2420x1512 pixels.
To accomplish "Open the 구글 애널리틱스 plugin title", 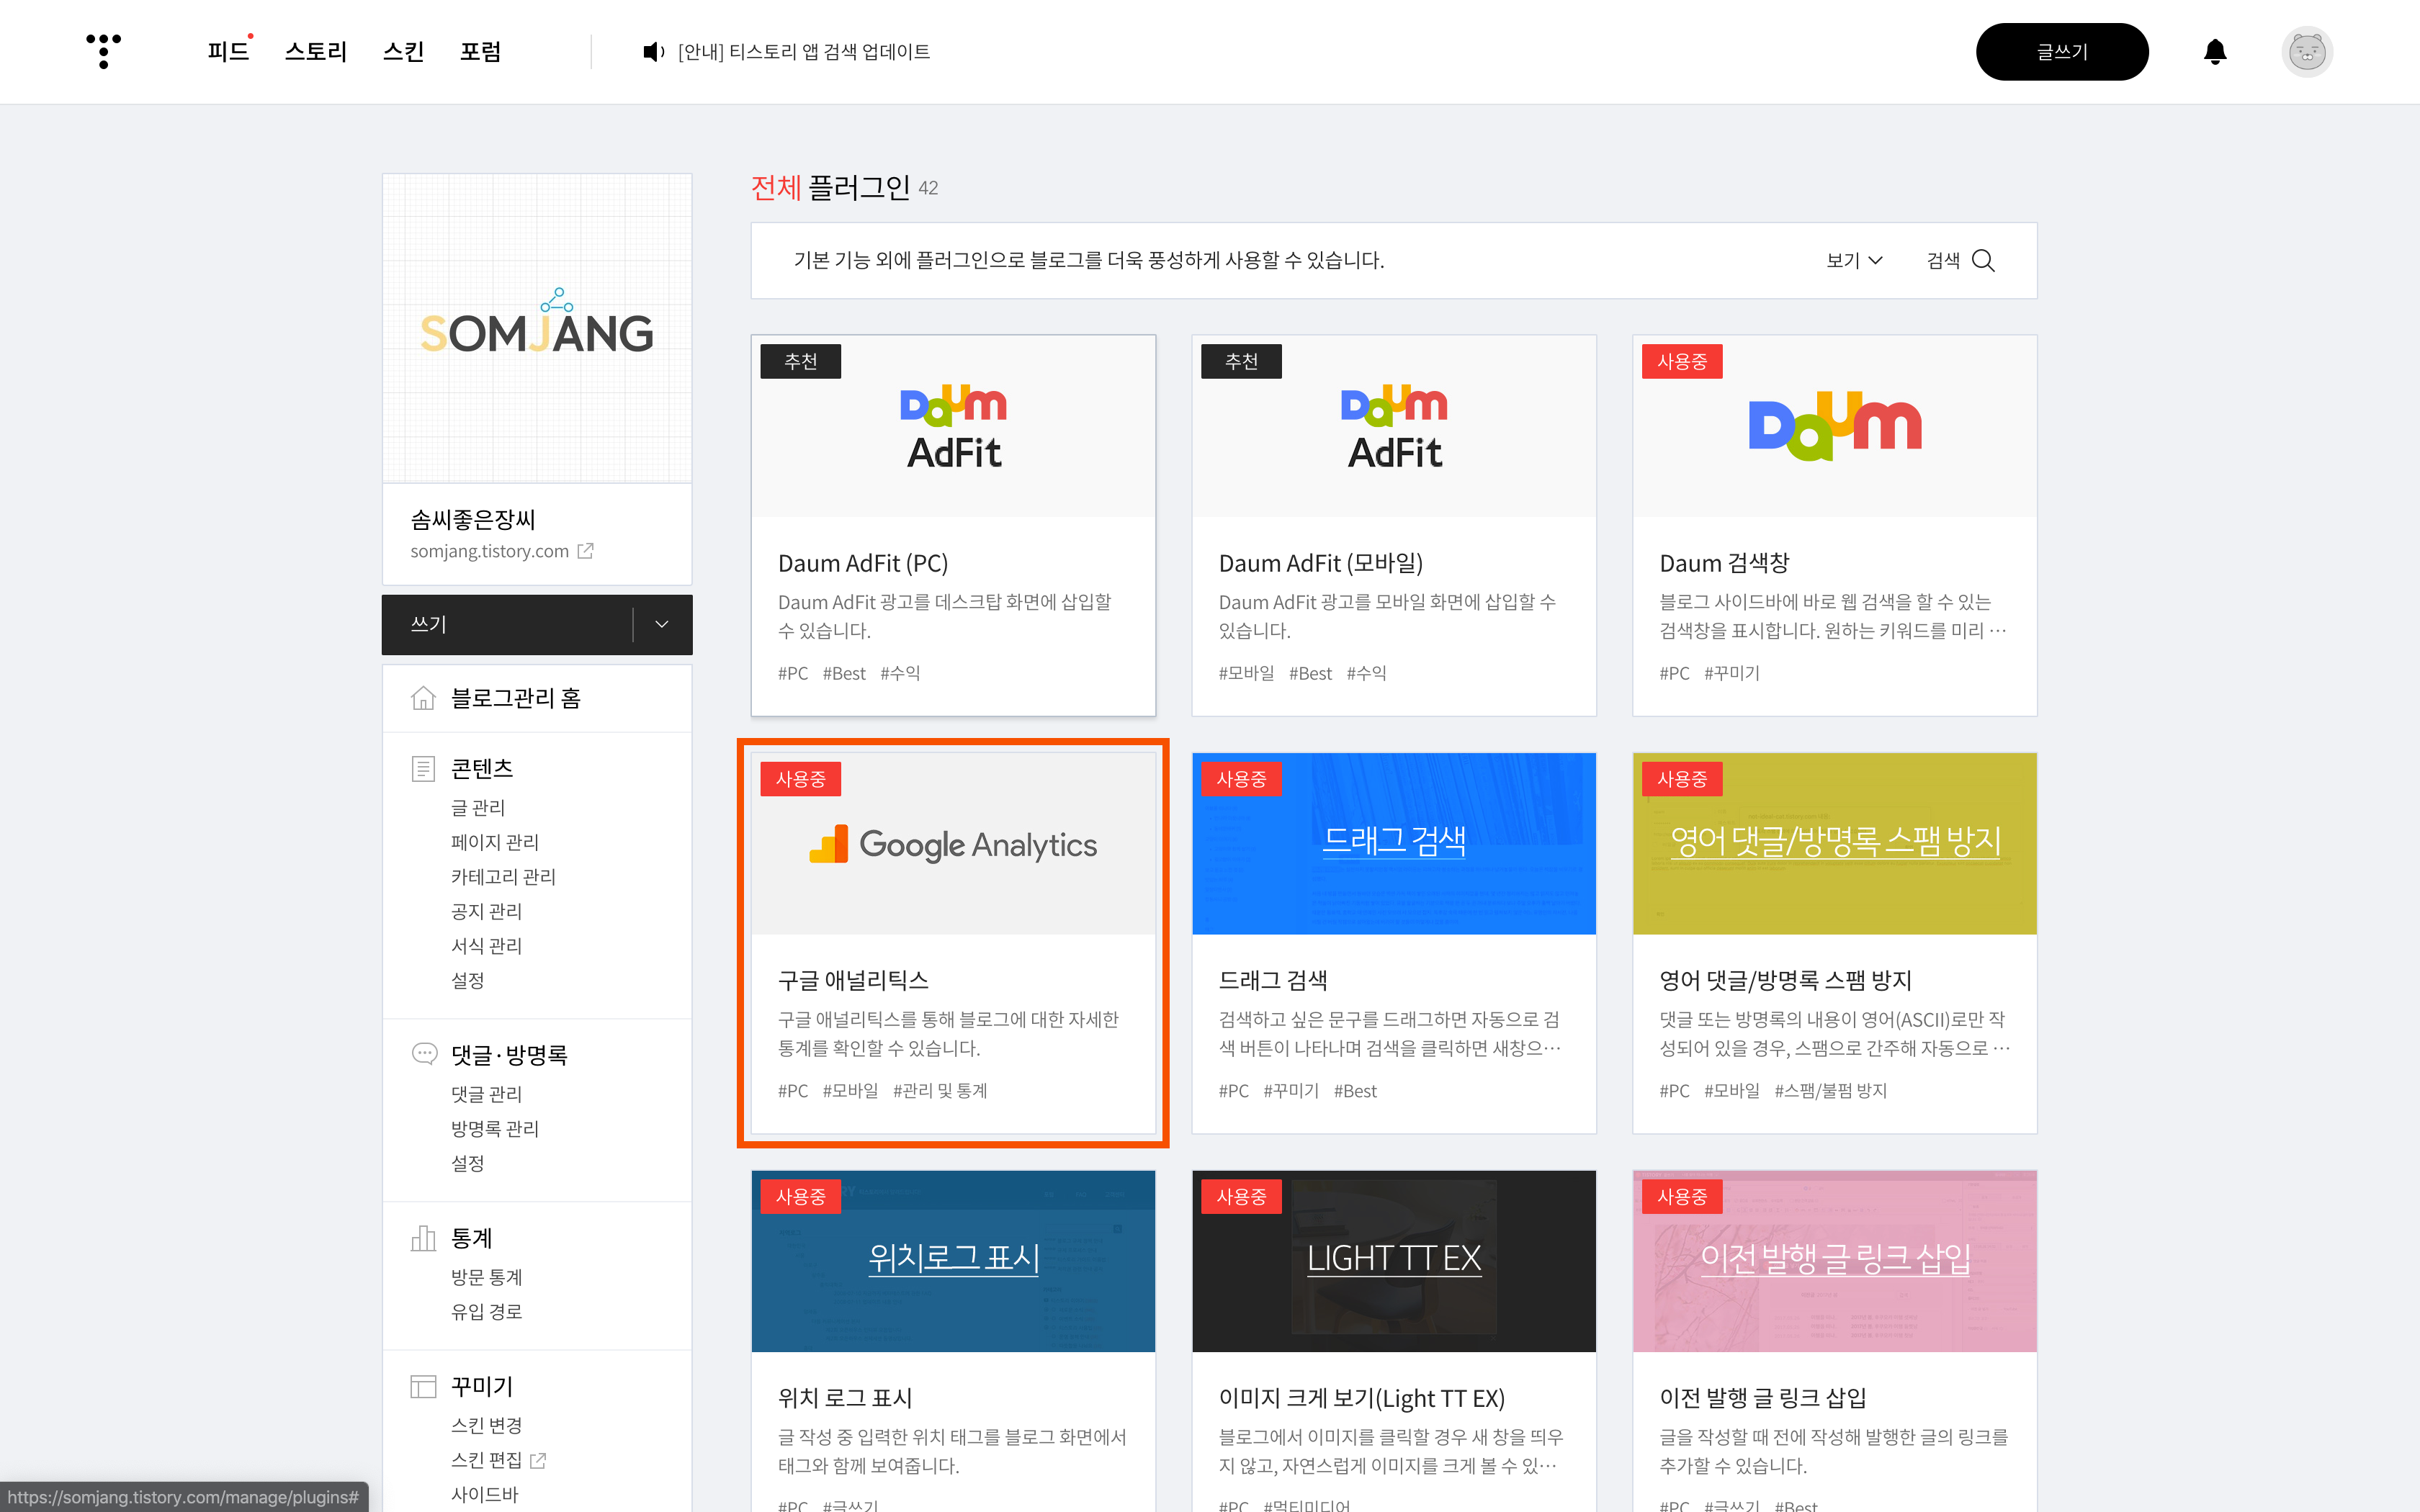I will pos(853,980).
